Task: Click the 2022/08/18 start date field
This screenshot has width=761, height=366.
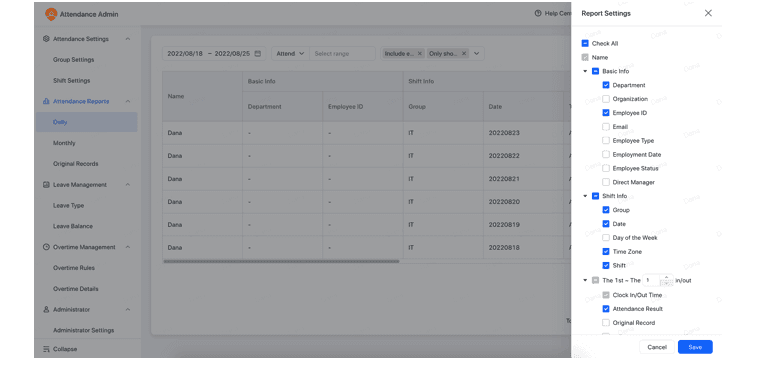Action: pos(185,53)
